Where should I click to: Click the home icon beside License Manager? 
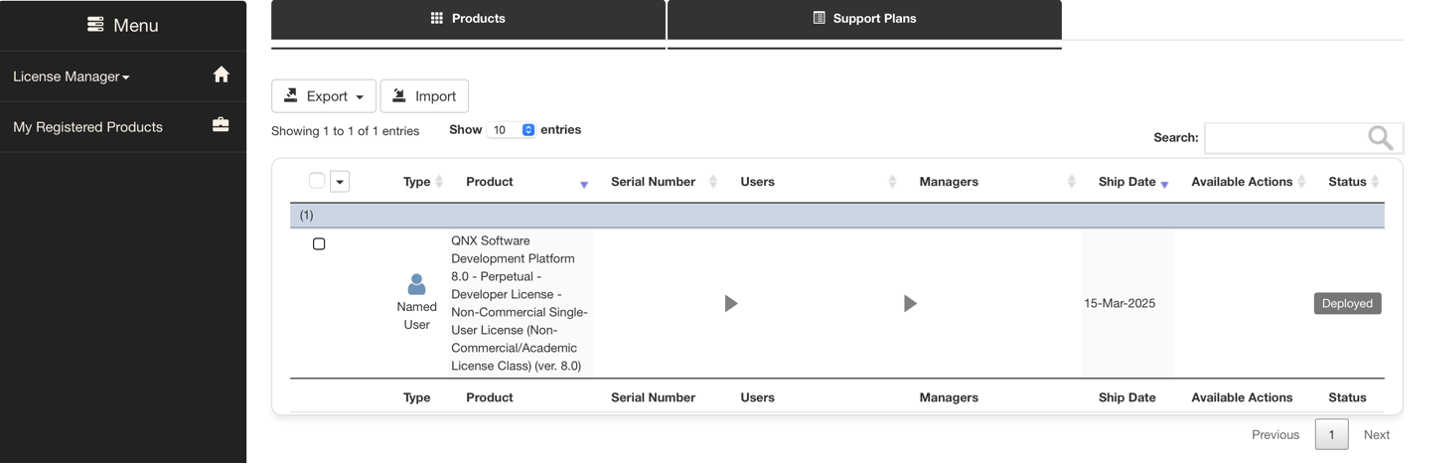pos(221,75)
